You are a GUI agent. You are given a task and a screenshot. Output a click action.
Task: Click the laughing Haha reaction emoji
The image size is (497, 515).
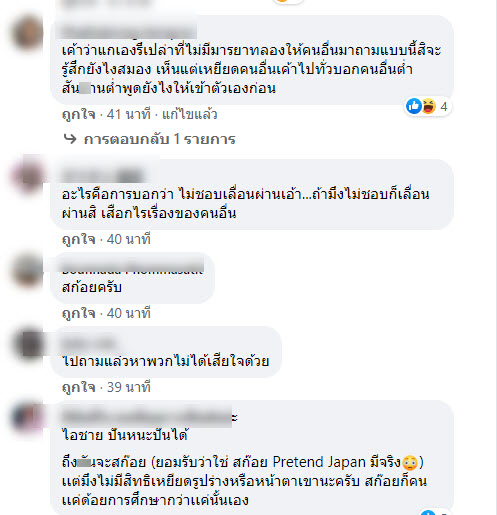429,106
